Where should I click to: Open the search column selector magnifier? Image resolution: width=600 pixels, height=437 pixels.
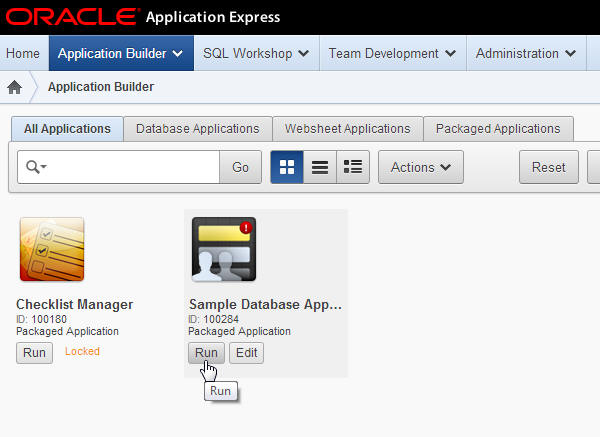click(x=36, y=167)
